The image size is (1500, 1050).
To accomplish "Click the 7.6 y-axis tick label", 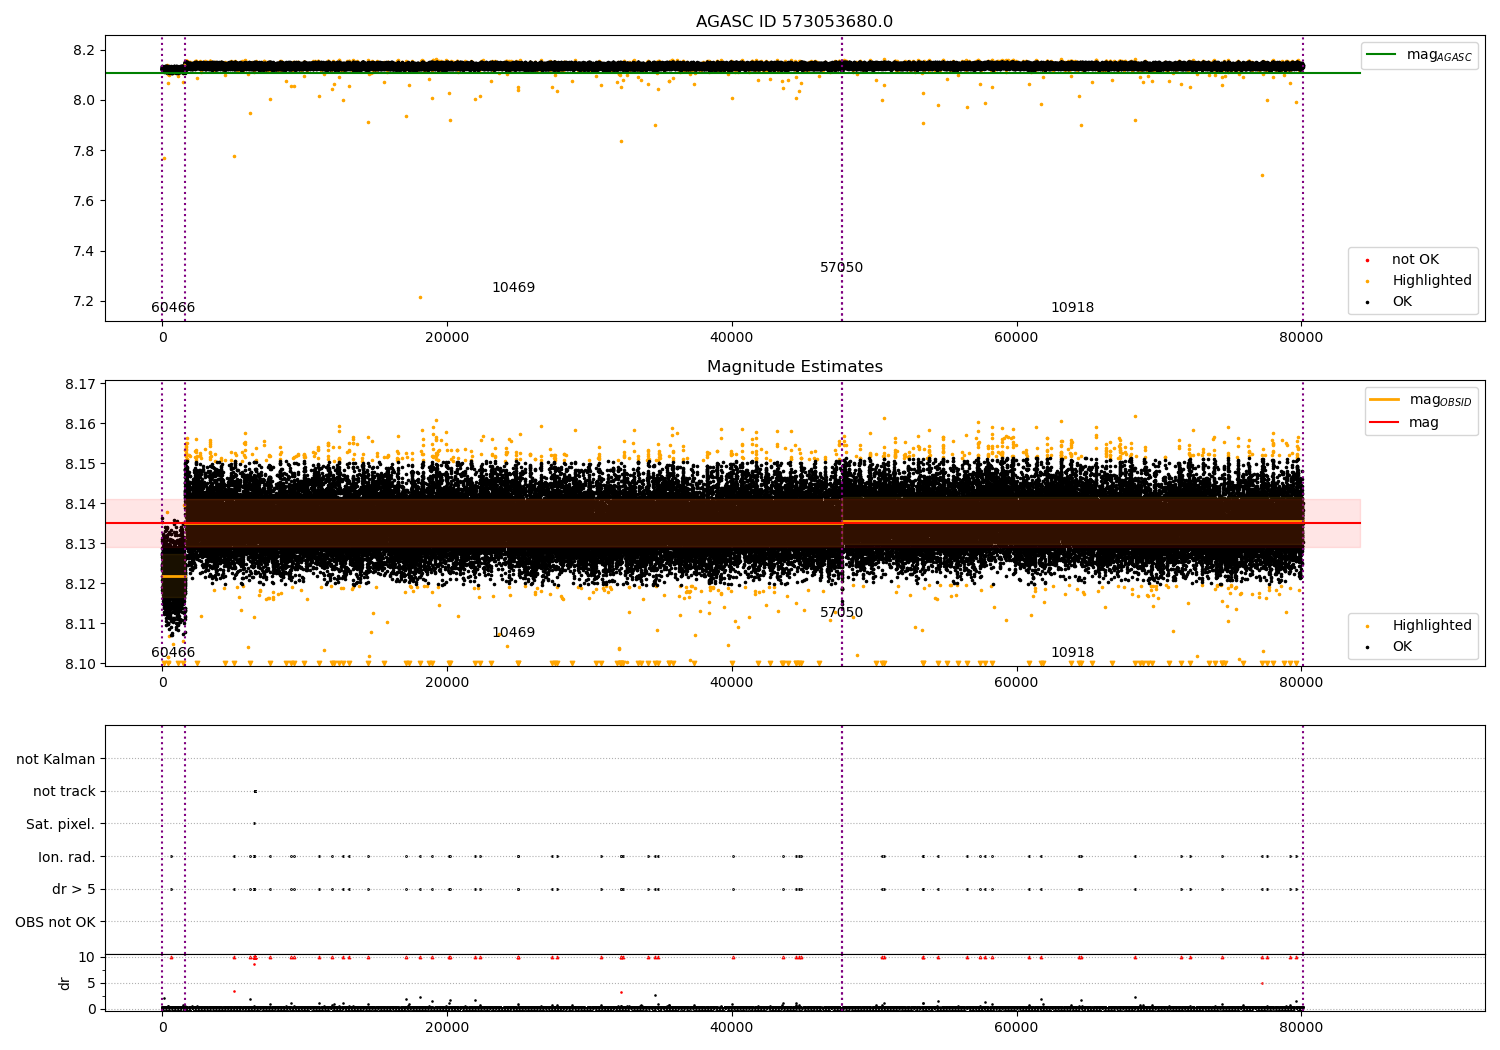I will point(84,201).
